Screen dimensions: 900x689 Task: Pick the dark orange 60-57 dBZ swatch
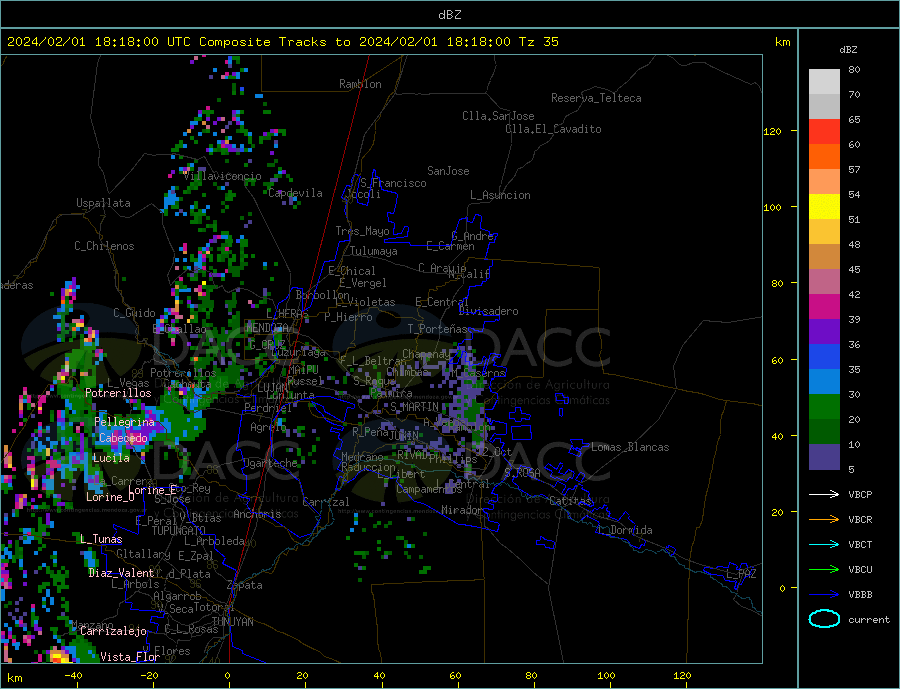[x=824, y=157]
